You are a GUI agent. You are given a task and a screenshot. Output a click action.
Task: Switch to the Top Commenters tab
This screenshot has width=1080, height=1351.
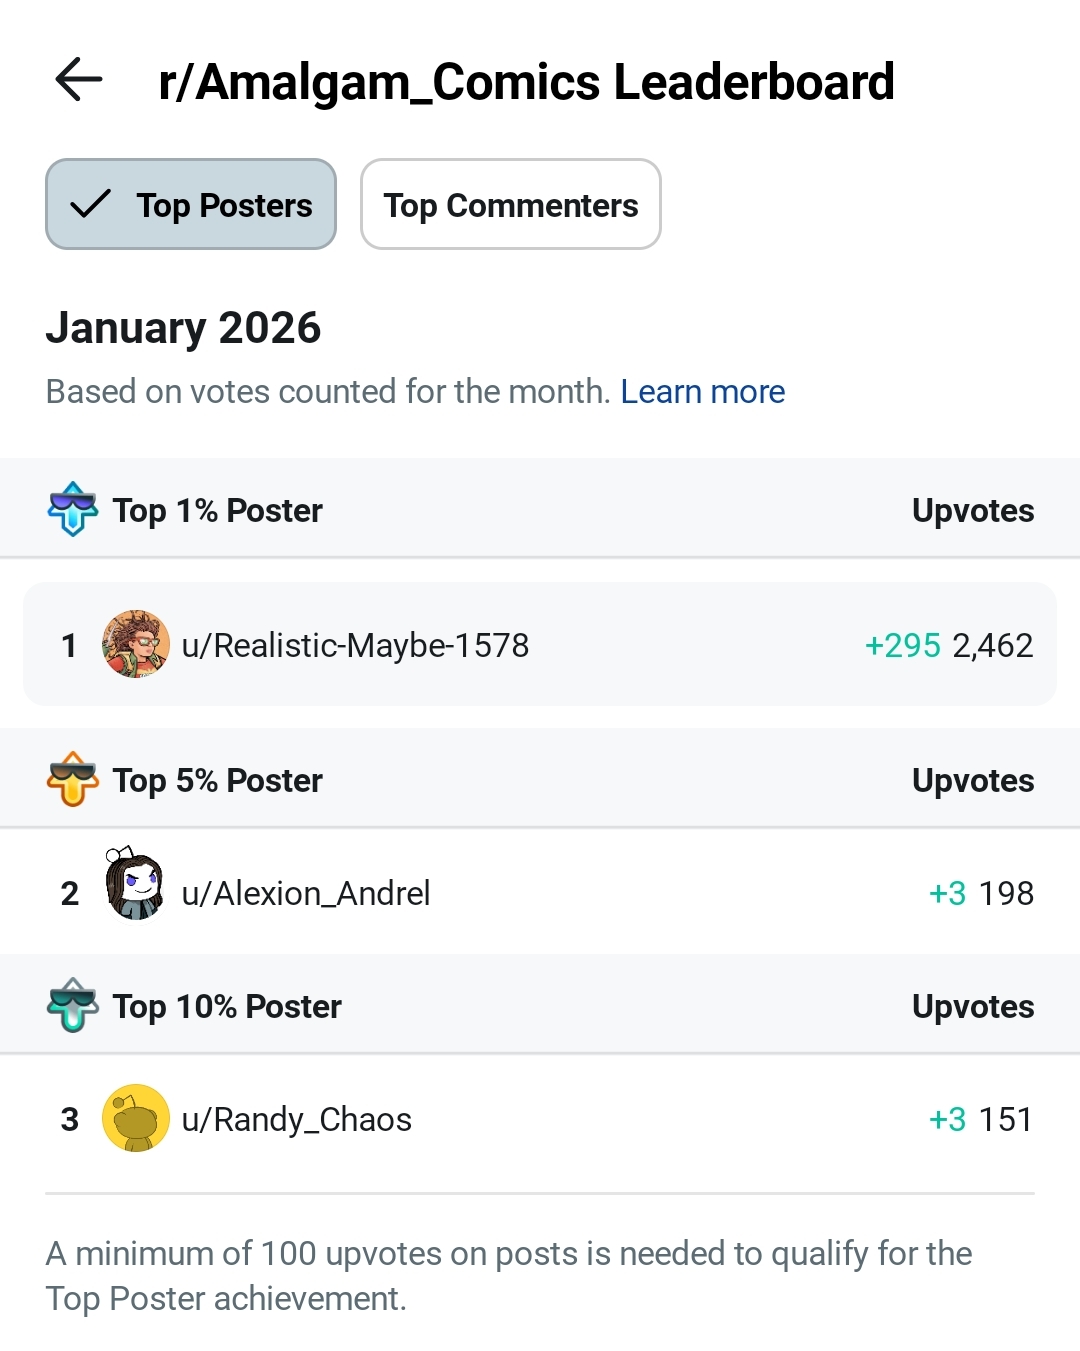pyautogui.click(x=510, y=205)
